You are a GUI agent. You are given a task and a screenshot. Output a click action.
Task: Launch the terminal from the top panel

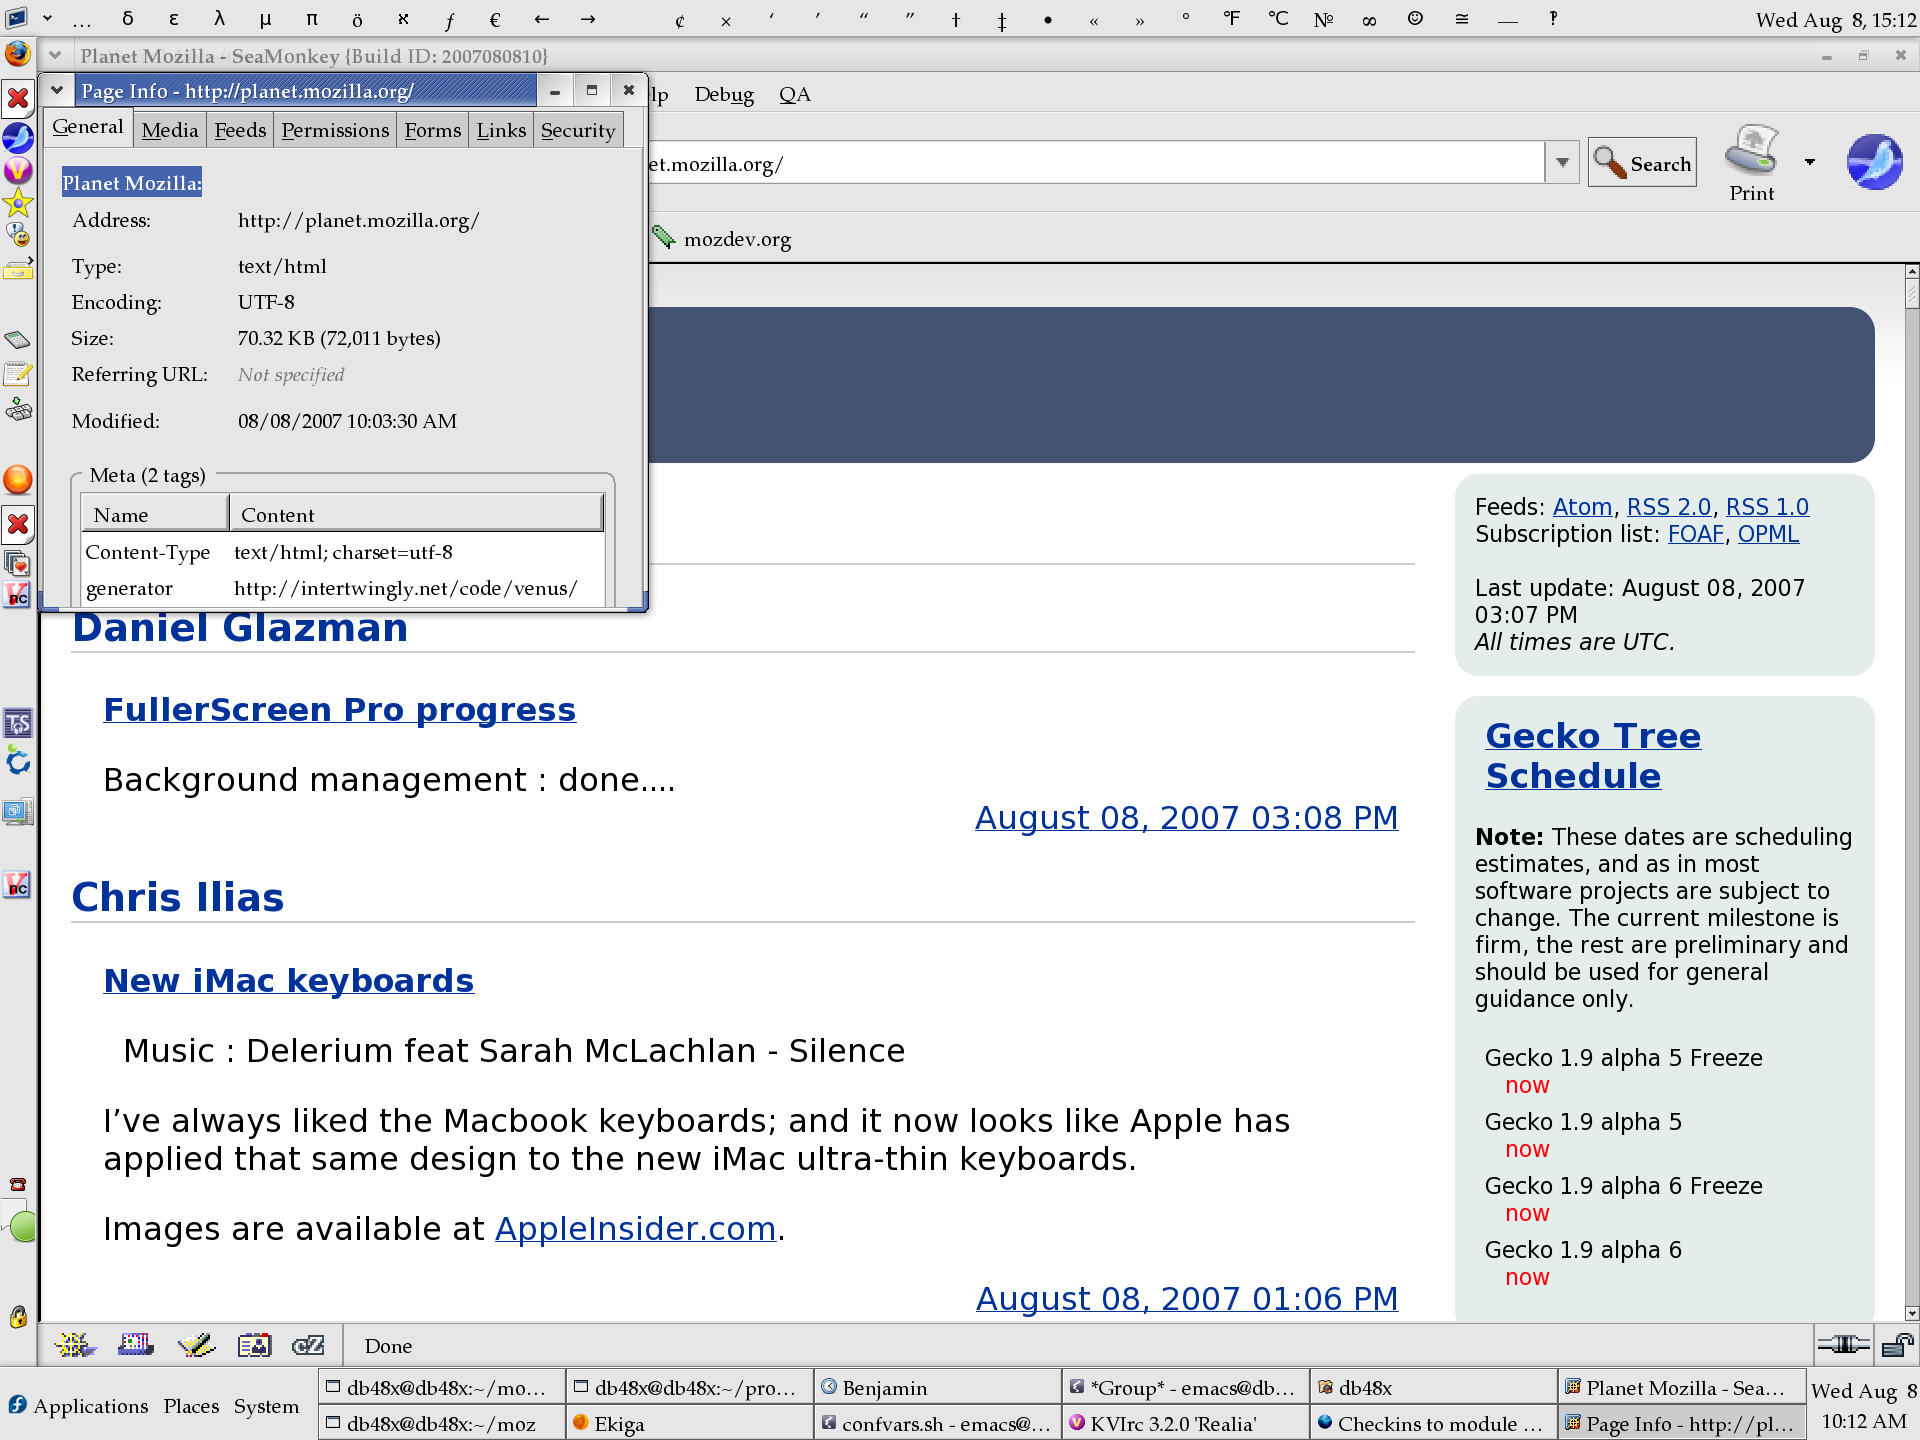[x=17, y=17]
